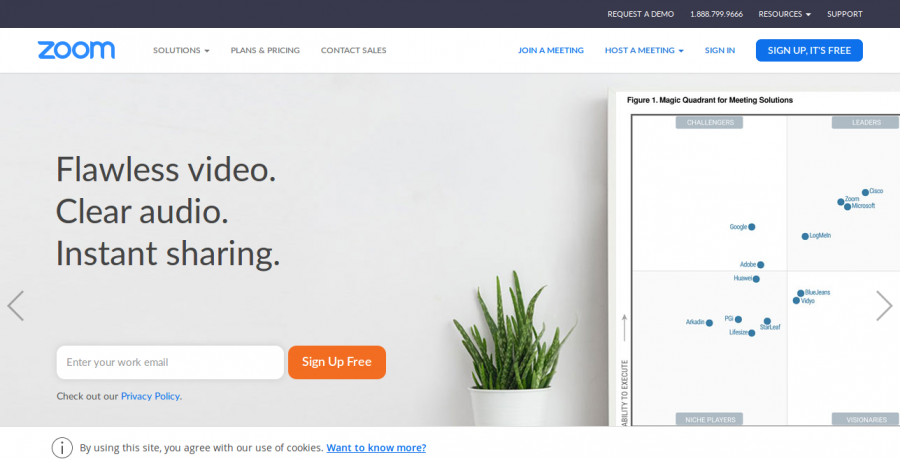Image resolution: width=900 pixels, height=459 pixels.
Task: Expand the Solutions dropdown menu
Action: (181, 50)
